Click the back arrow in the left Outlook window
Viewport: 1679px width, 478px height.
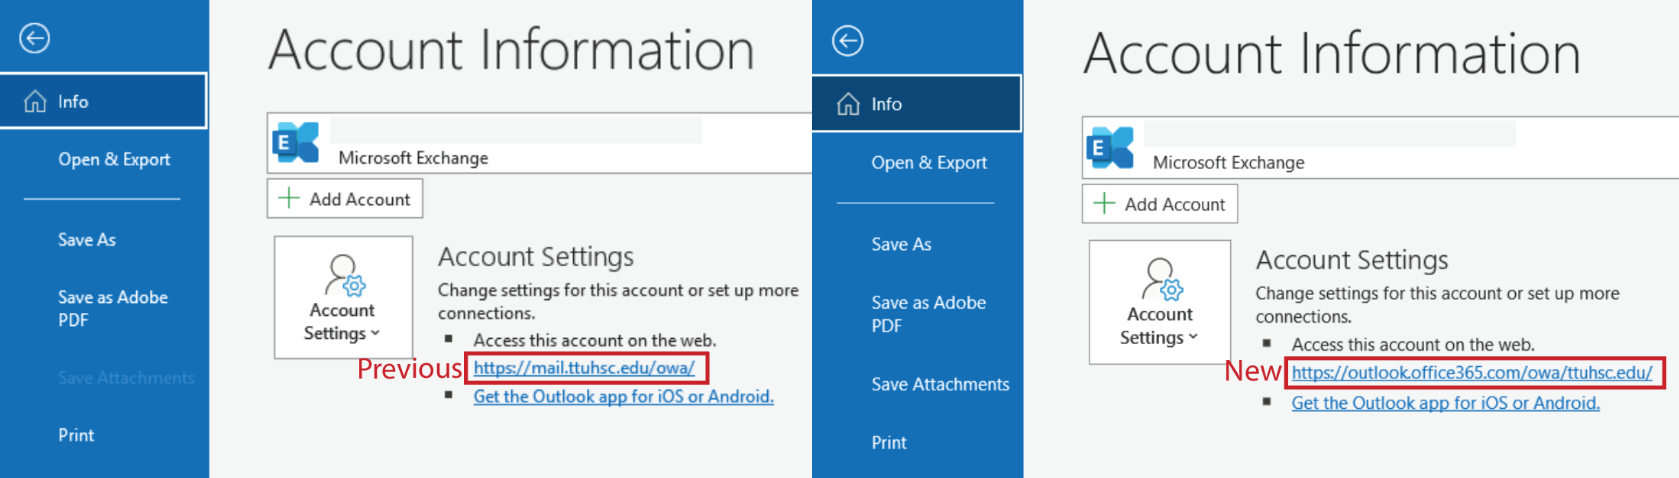(x=34, y=39)
